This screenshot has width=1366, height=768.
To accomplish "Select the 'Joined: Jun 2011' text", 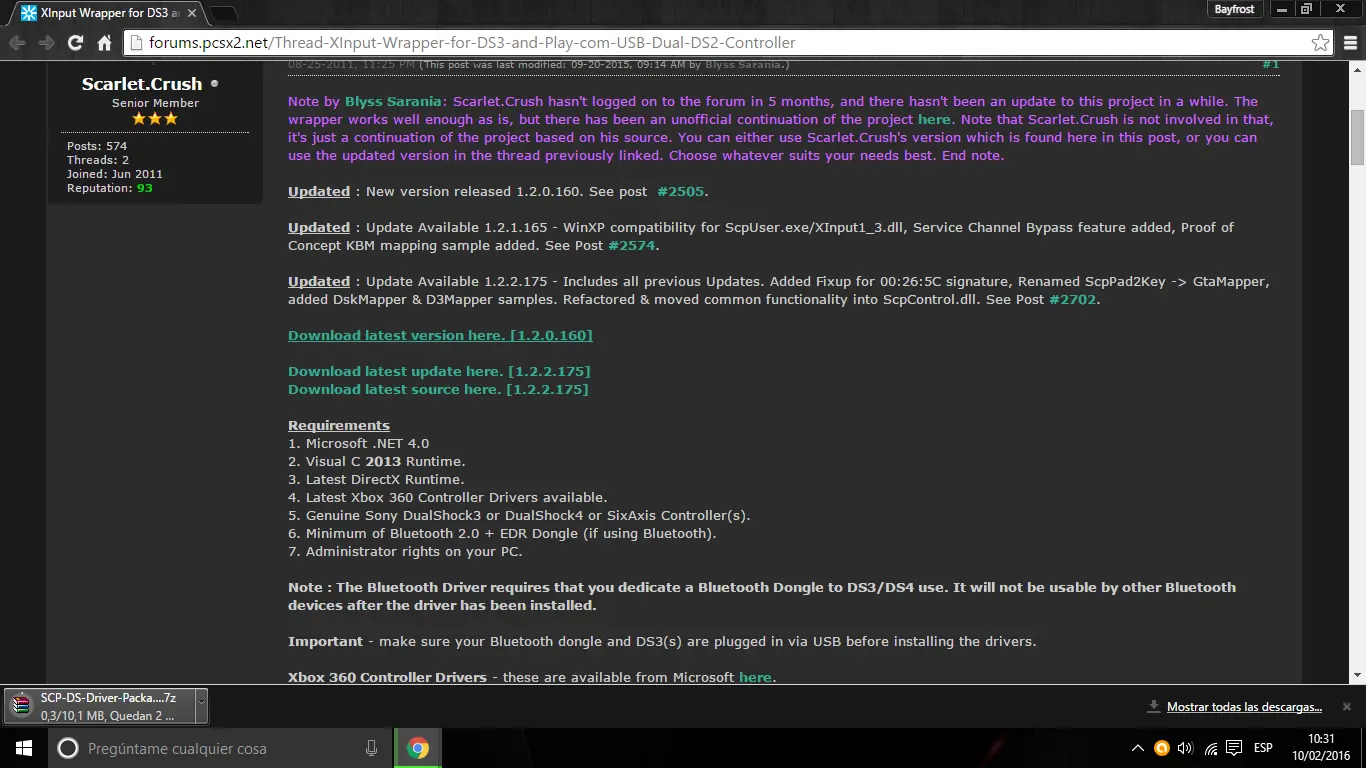I will coord(115,174).
